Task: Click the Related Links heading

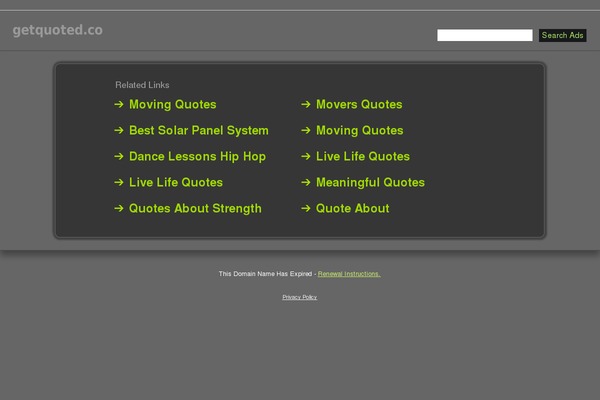Action: 142,85
